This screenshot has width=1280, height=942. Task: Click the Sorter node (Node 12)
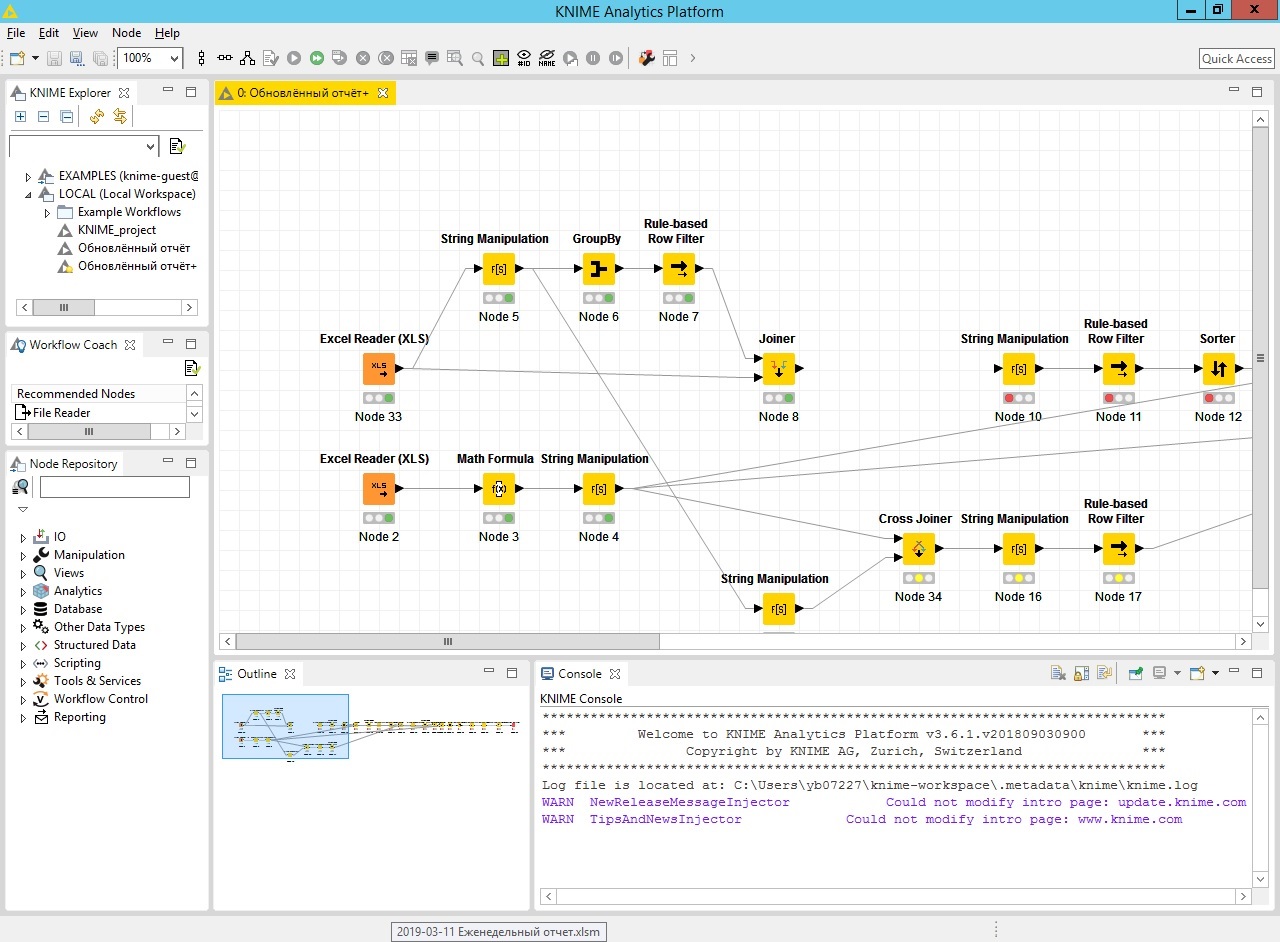pyautogui.click(x=1218, y=369)
